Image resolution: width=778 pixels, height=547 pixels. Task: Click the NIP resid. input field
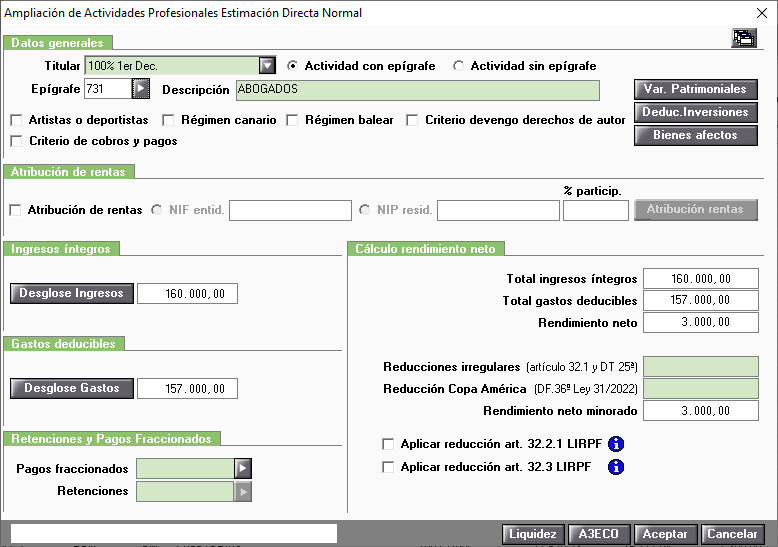click(498, 210)
